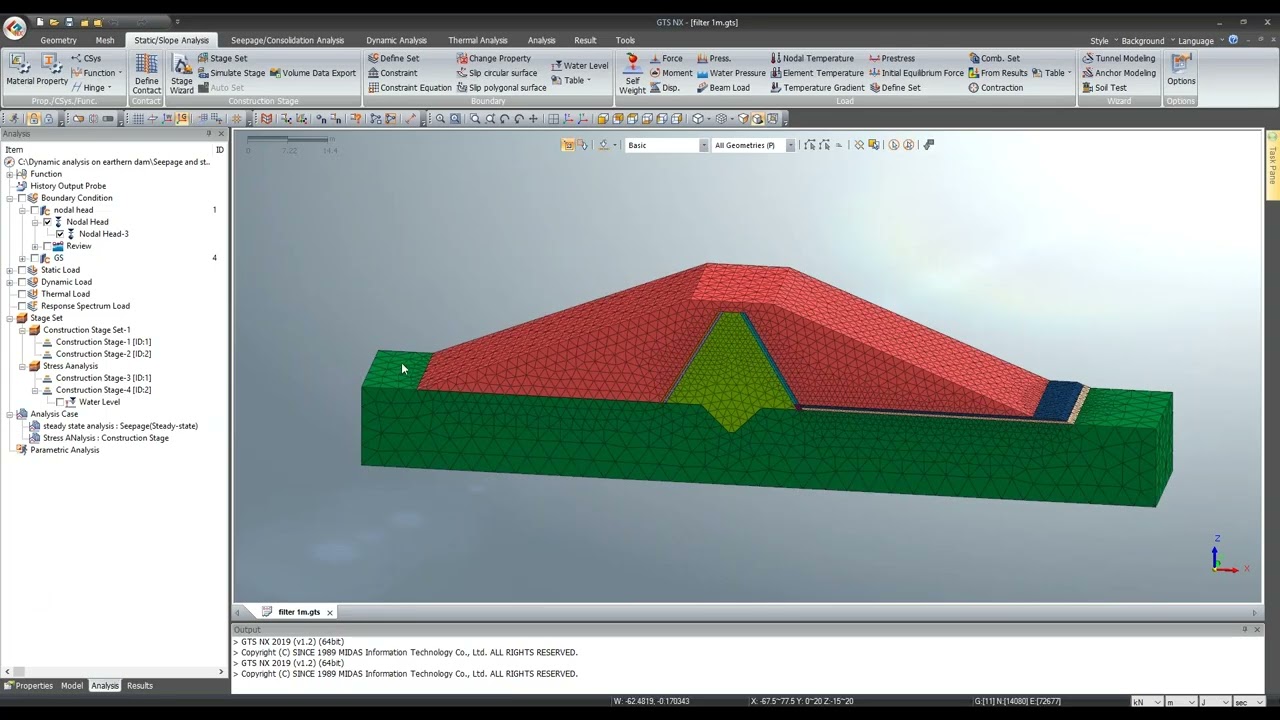Open Element Temperature tool

pyautogui.click(x=817, y=73)
